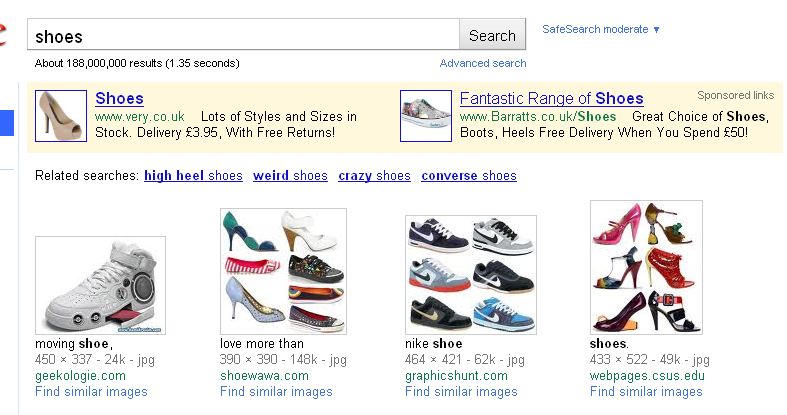Screen dimensions: 787x415
Task: Select related search high heel shoes
Action: (193, 176)
